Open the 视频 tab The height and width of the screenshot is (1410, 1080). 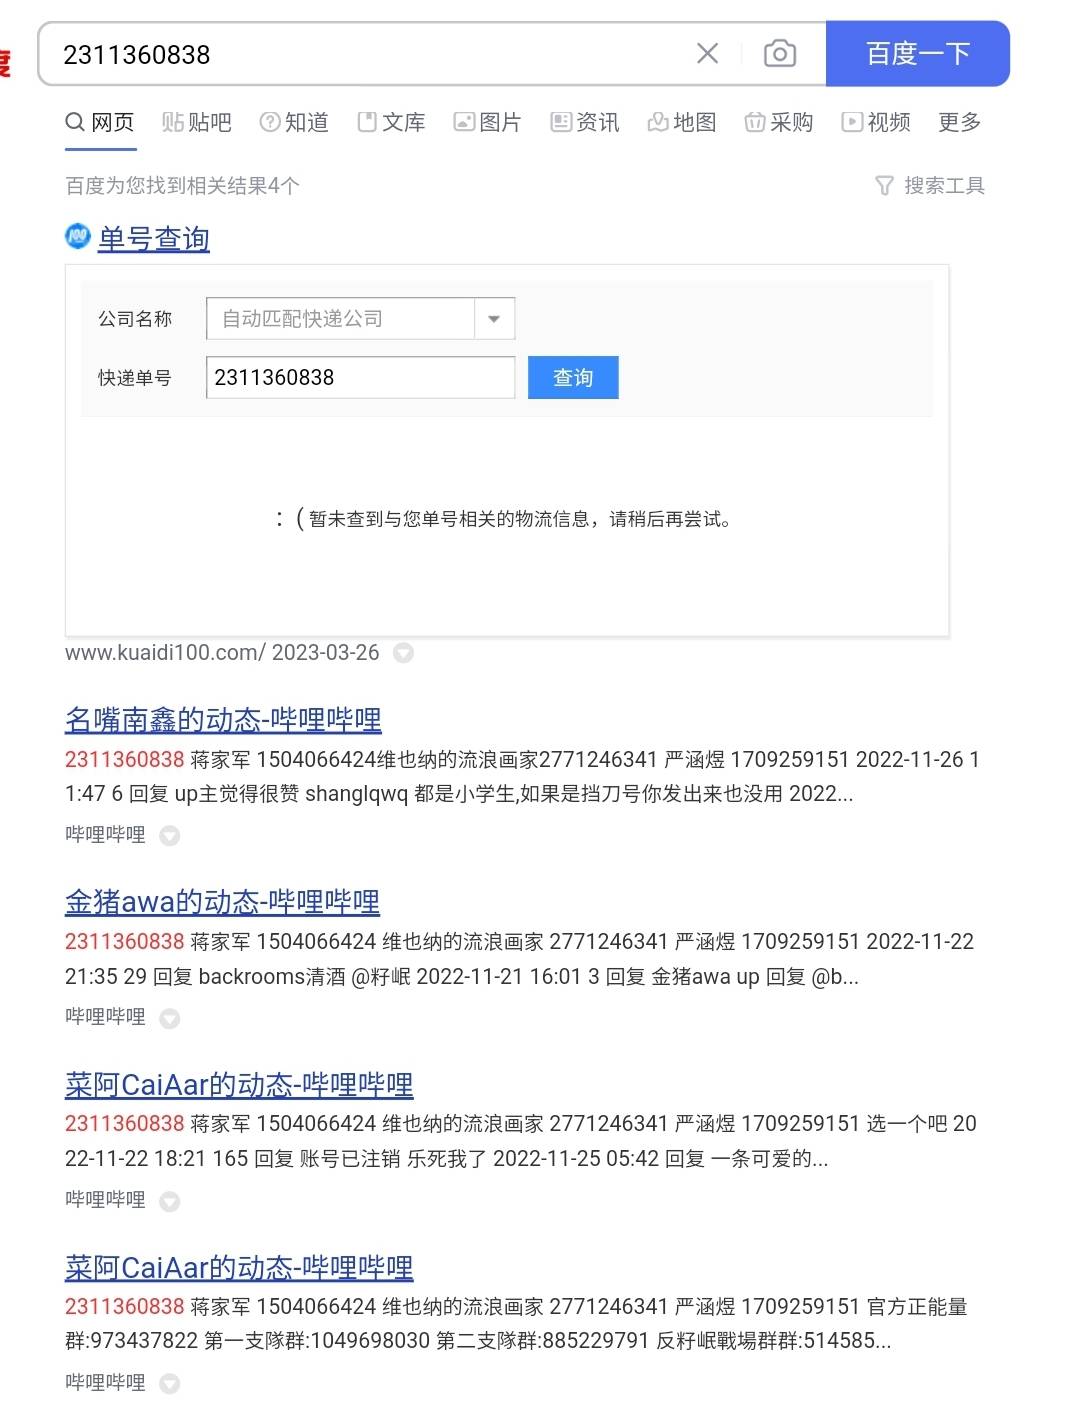[876, 122]
